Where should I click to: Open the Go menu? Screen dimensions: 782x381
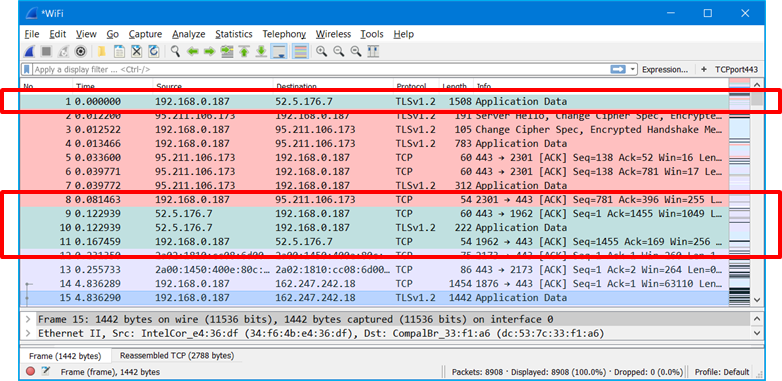coord(112,34)
